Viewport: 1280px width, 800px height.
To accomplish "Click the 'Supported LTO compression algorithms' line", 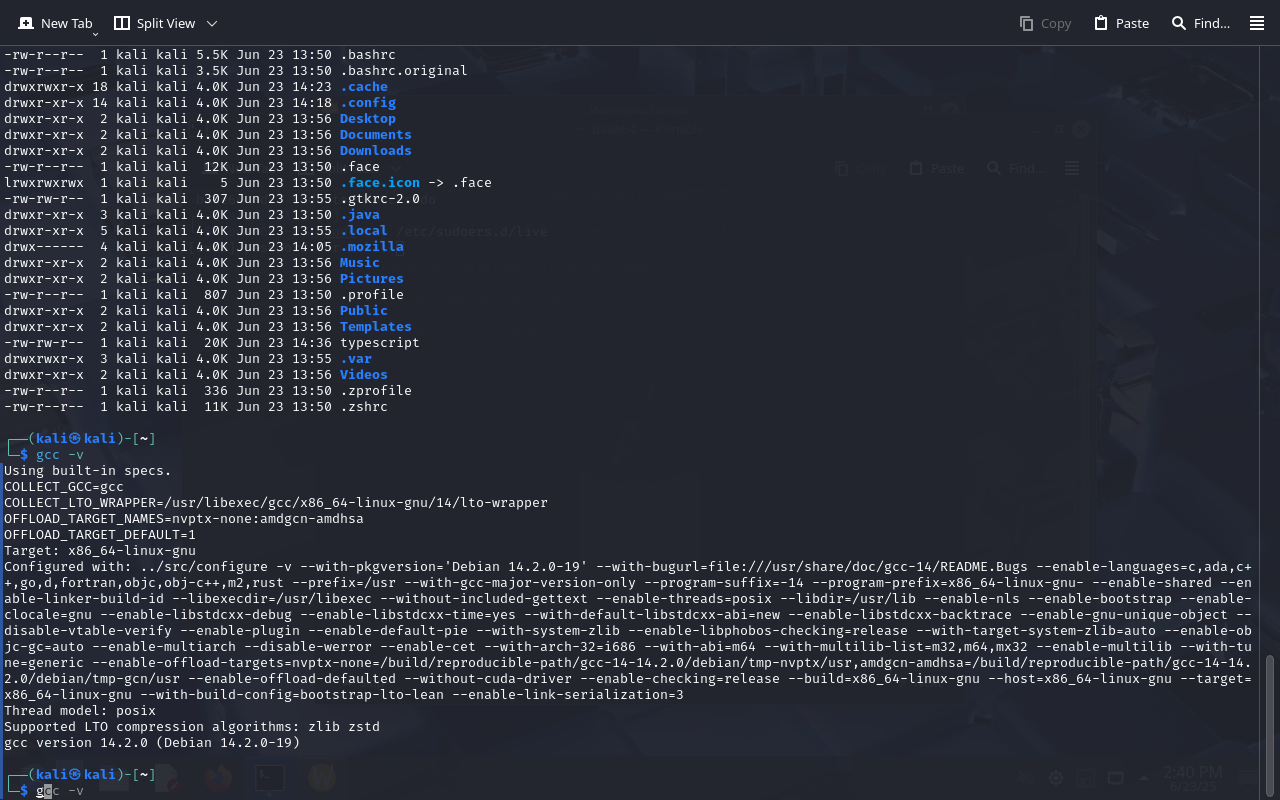I will click(x=192, y=727).
